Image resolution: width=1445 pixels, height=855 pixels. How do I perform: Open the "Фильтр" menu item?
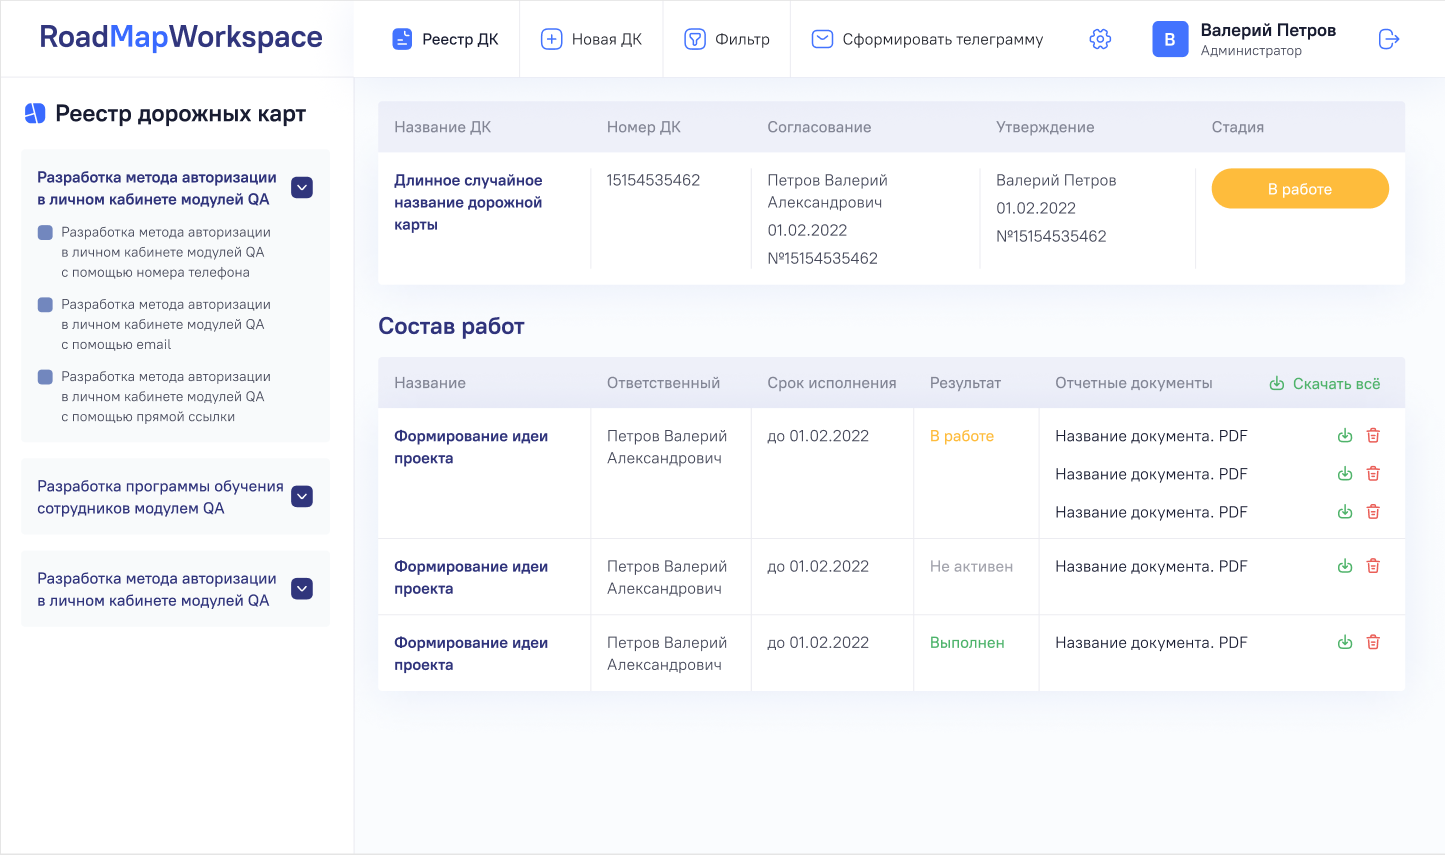click(x=727, y=39)
